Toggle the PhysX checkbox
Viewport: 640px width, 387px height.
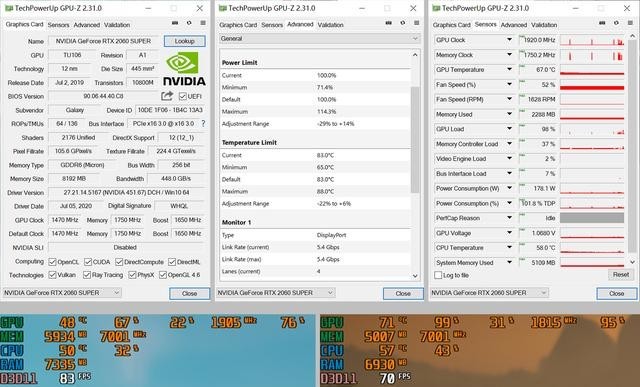pos(132,275)
